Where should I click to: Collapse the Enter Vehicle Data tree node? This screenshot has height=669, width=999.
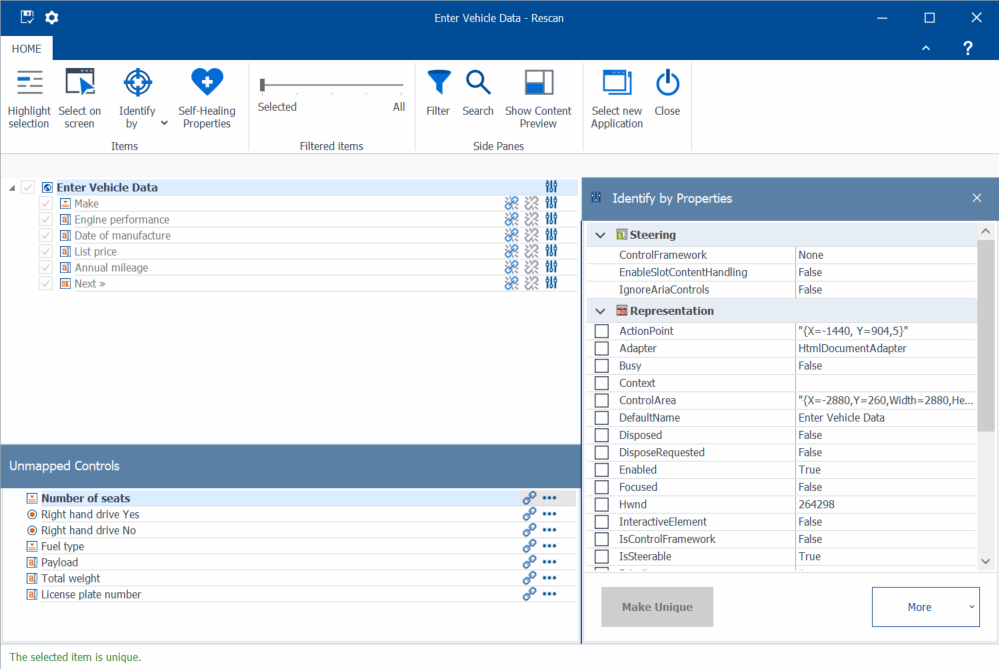click(x=12, y=188)
